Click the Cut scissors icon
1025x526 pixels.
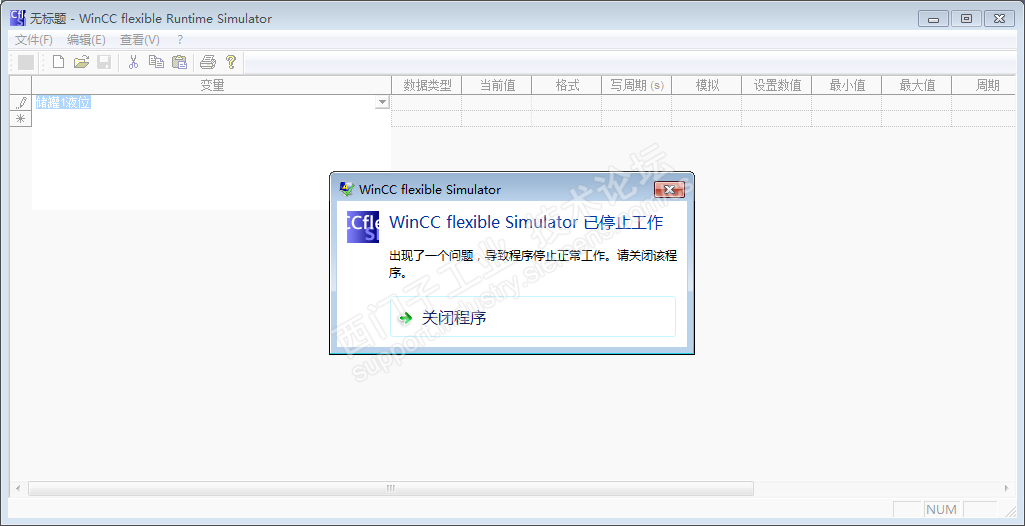click(x=133, y=63)
